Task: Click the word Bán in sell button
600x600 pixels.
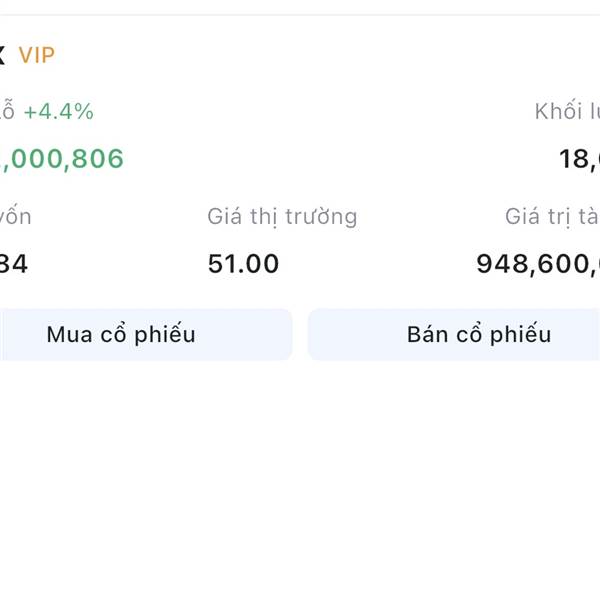Action: coord(427,334)
